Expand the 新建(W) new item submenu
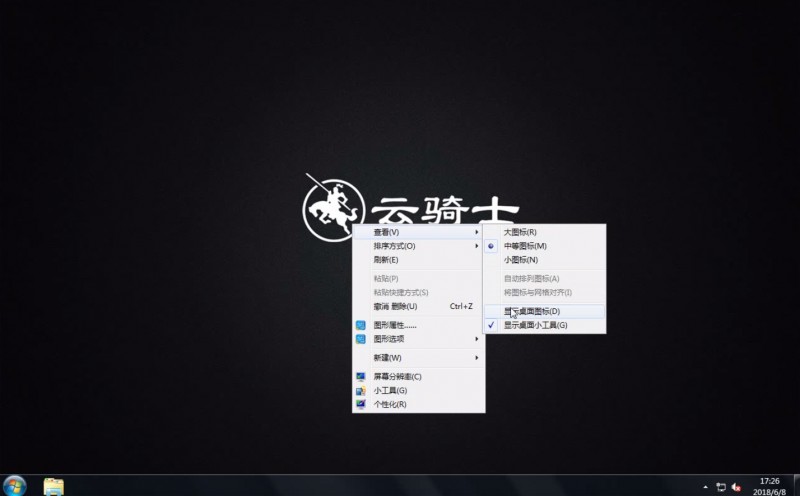This screenshot has height=496, width=800. coord(418,358)
